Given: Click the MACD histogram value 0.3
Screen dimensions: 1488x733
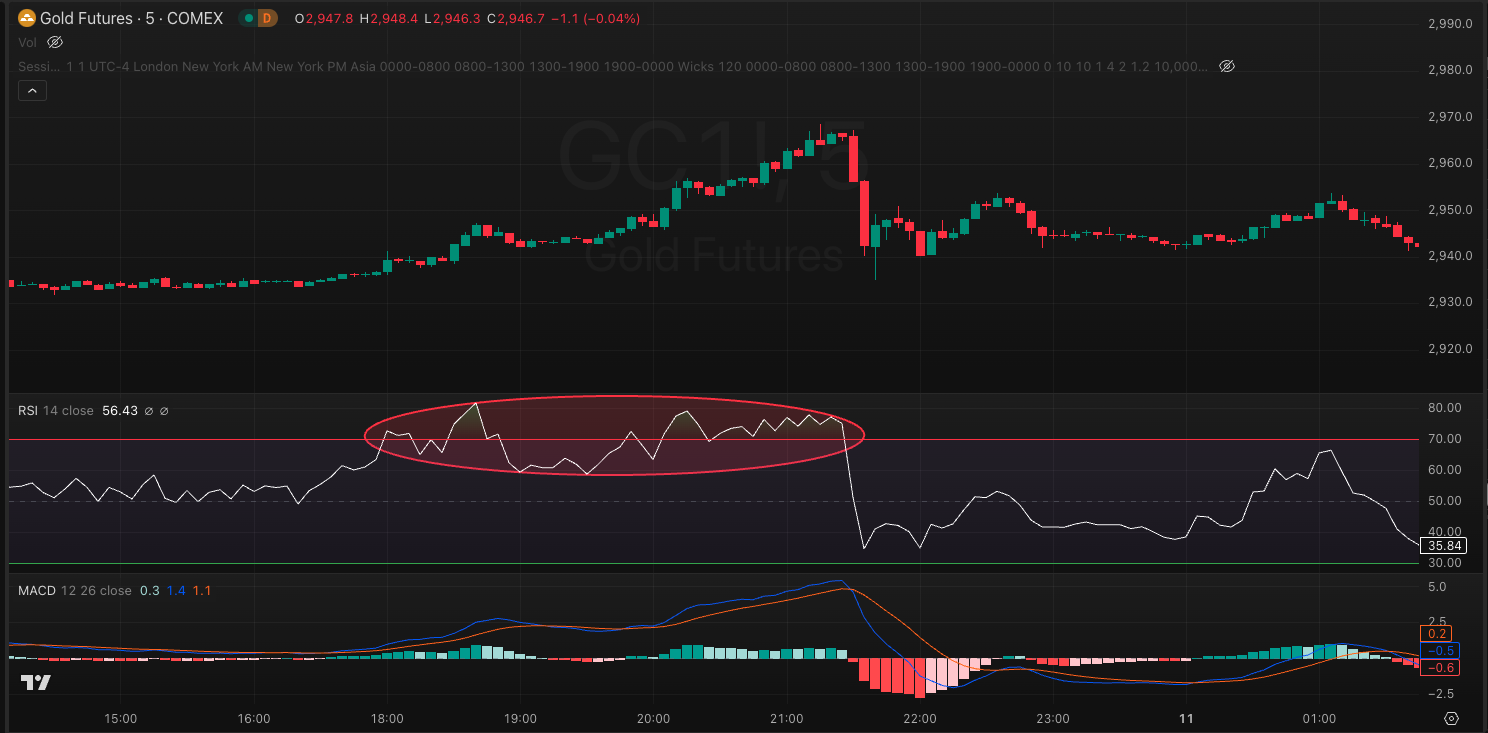Looking at the screenshot, I should 149,591.
